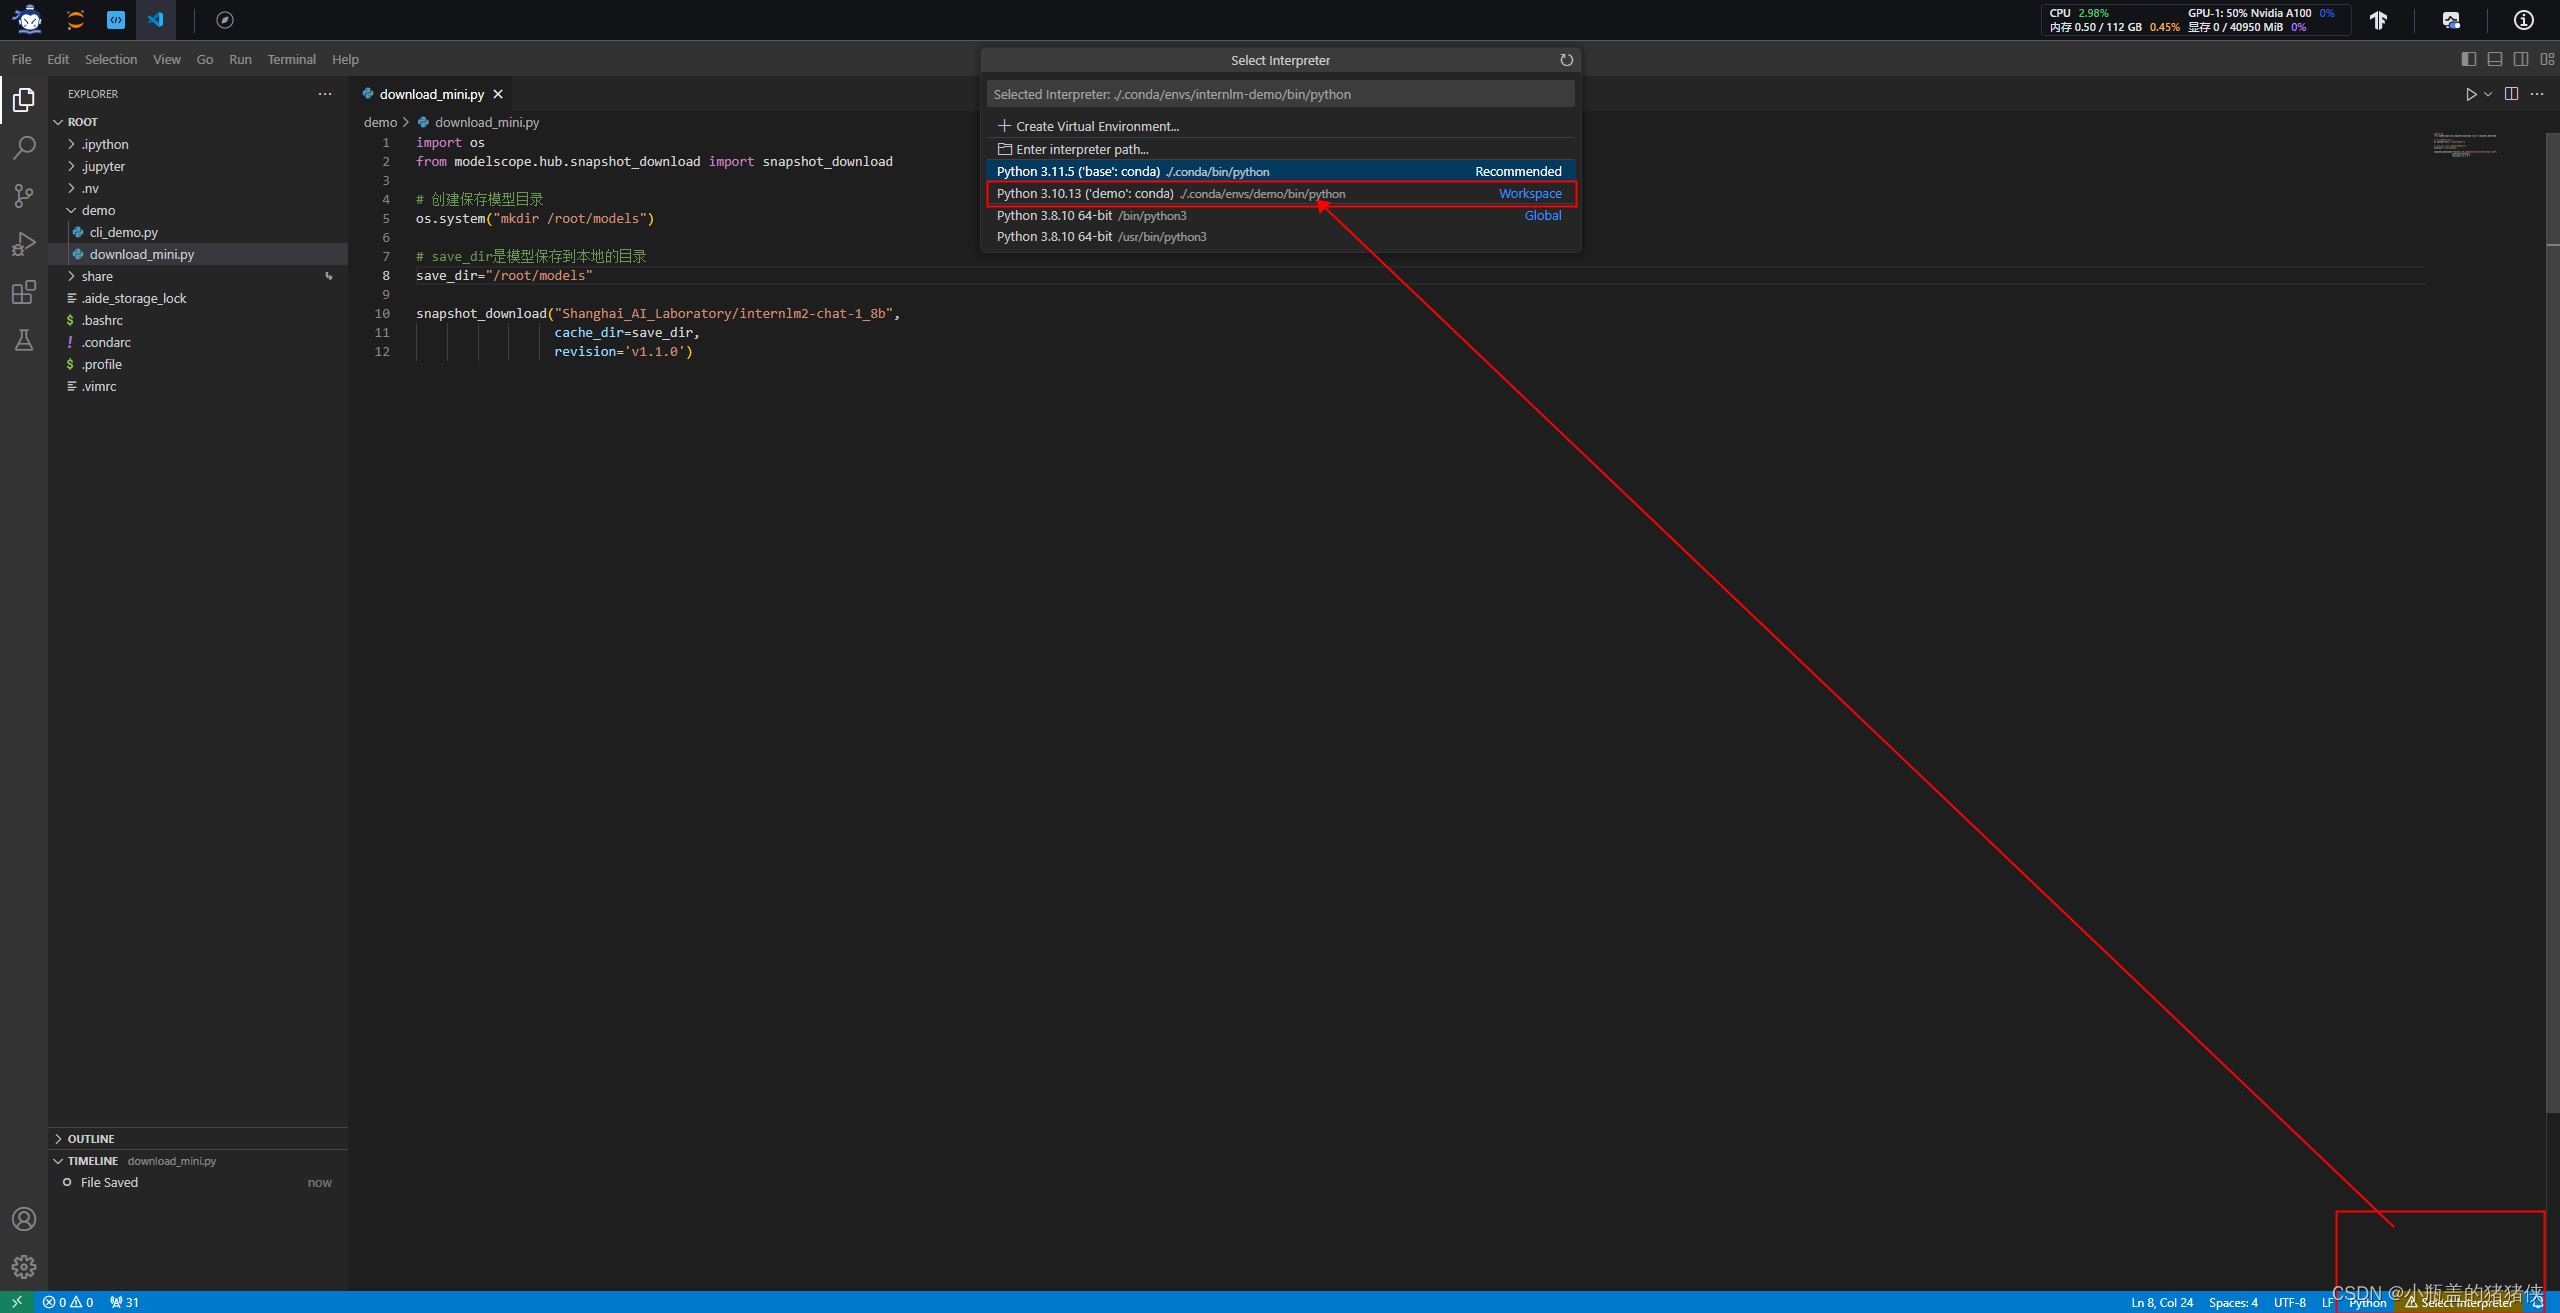Open run options dropdown arrow
The height and width of the screenshot is (1313, 2560).
point(2488,94)
